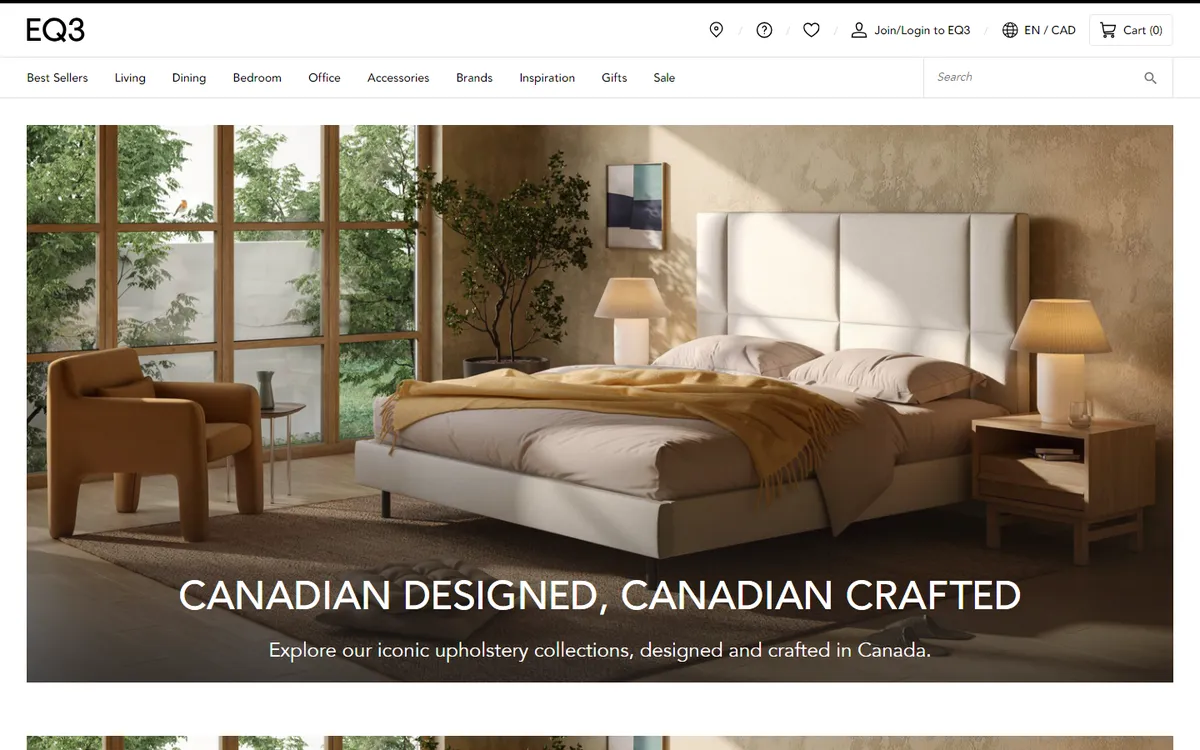Open the Dining menu
1200x750 pixels.
(189, 78)
